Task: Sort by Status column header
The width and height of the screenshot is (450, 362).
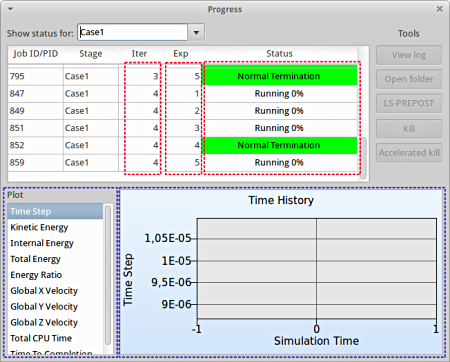Action: pyautogui.click(x=279, y=54)
